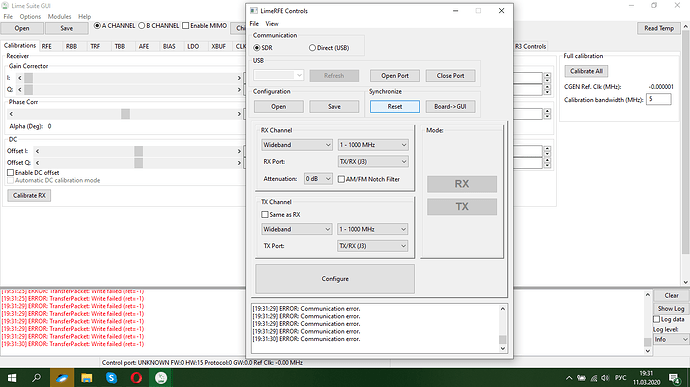690x387 pixels.
Task: Enable DC offset checkbox
Action: tap(11, 173)
